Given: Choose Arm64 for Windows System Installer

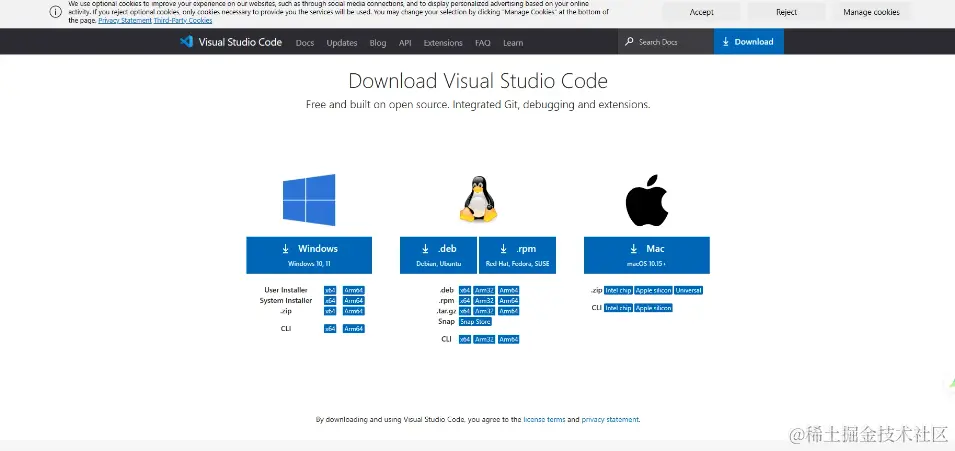Looking at the screenshot, I should coord(353,301).
